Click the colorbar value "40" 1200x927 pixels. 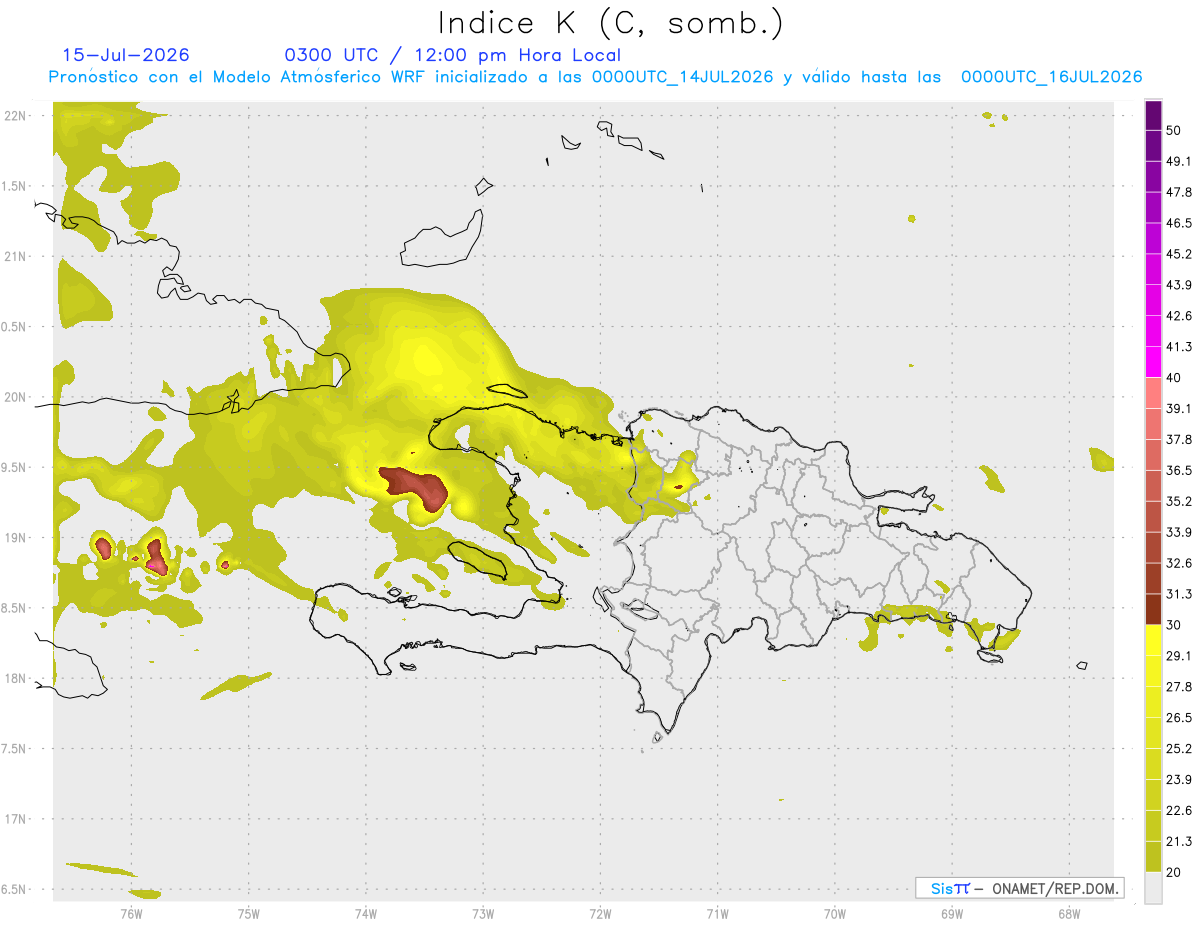1174,377
